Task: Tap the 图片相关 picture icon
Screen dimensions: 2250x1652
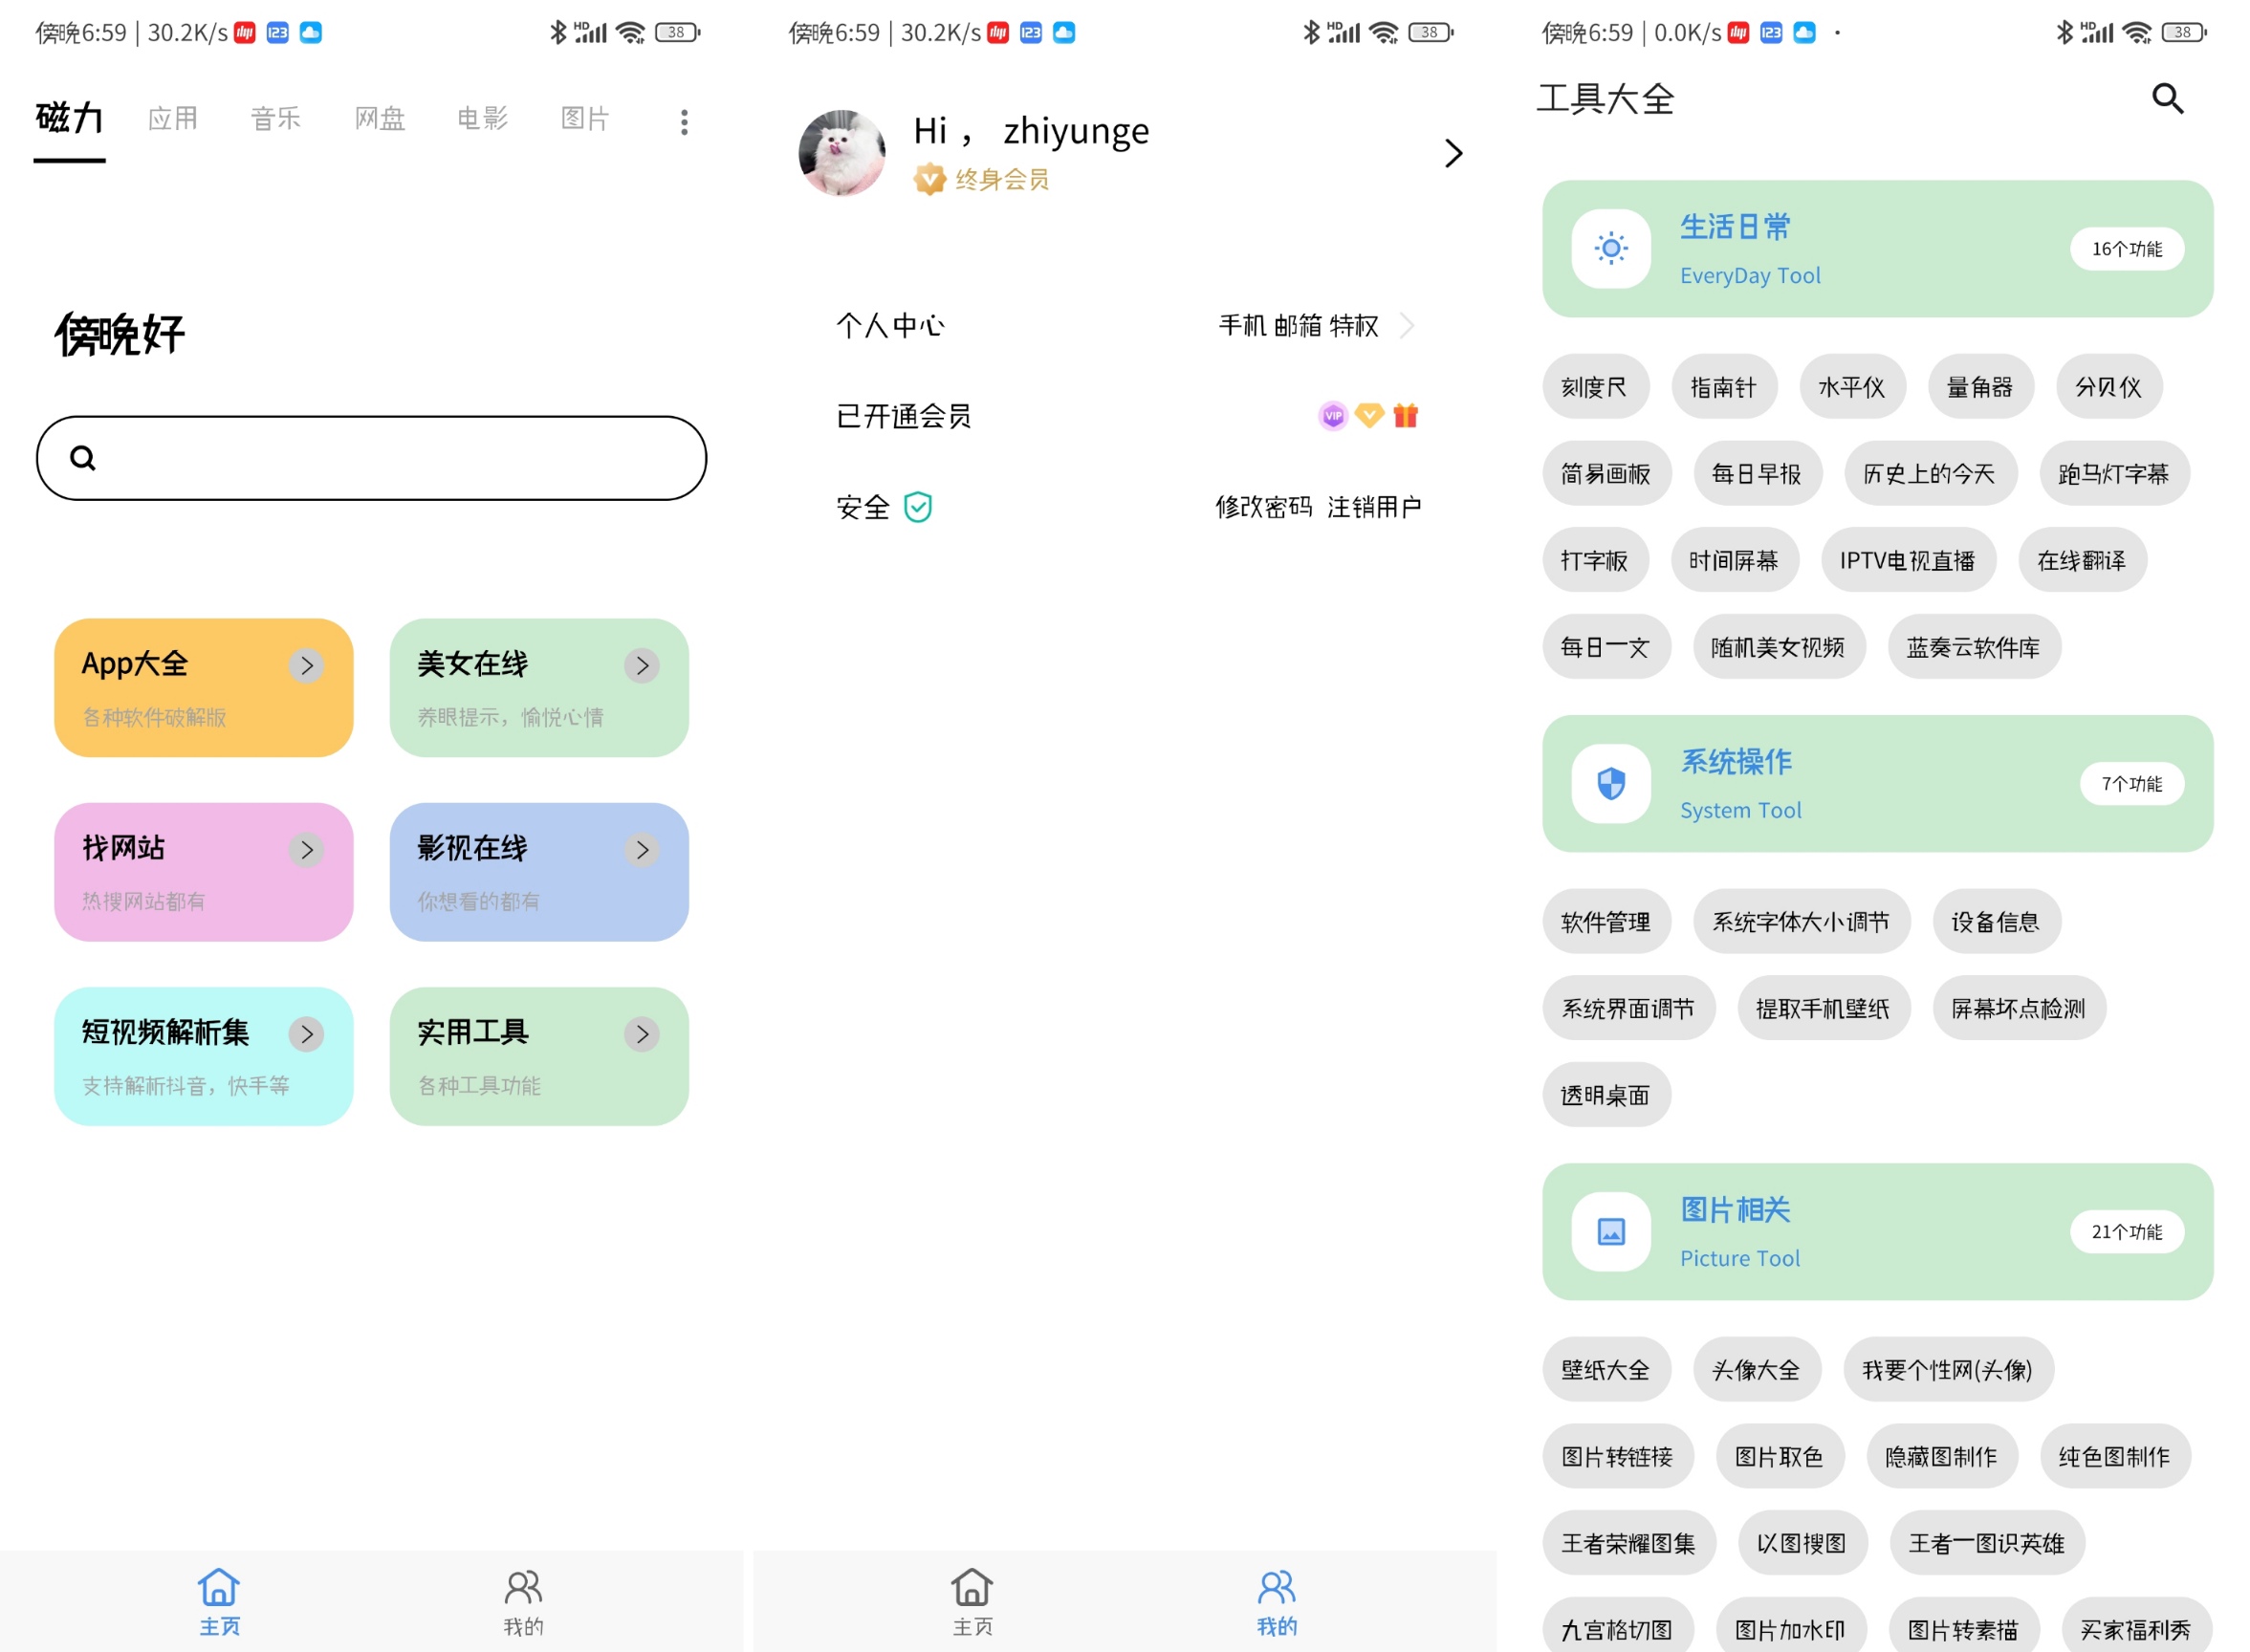Action: tap(1610, 1233)
